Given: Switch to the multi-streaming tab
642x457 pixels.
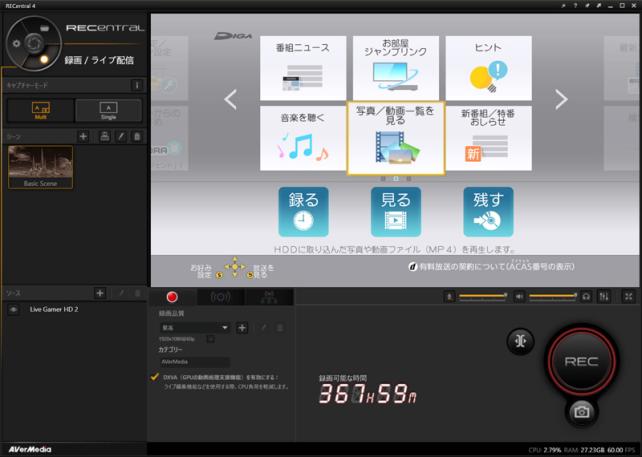Looking at the screenshot, I should point(269,297).
